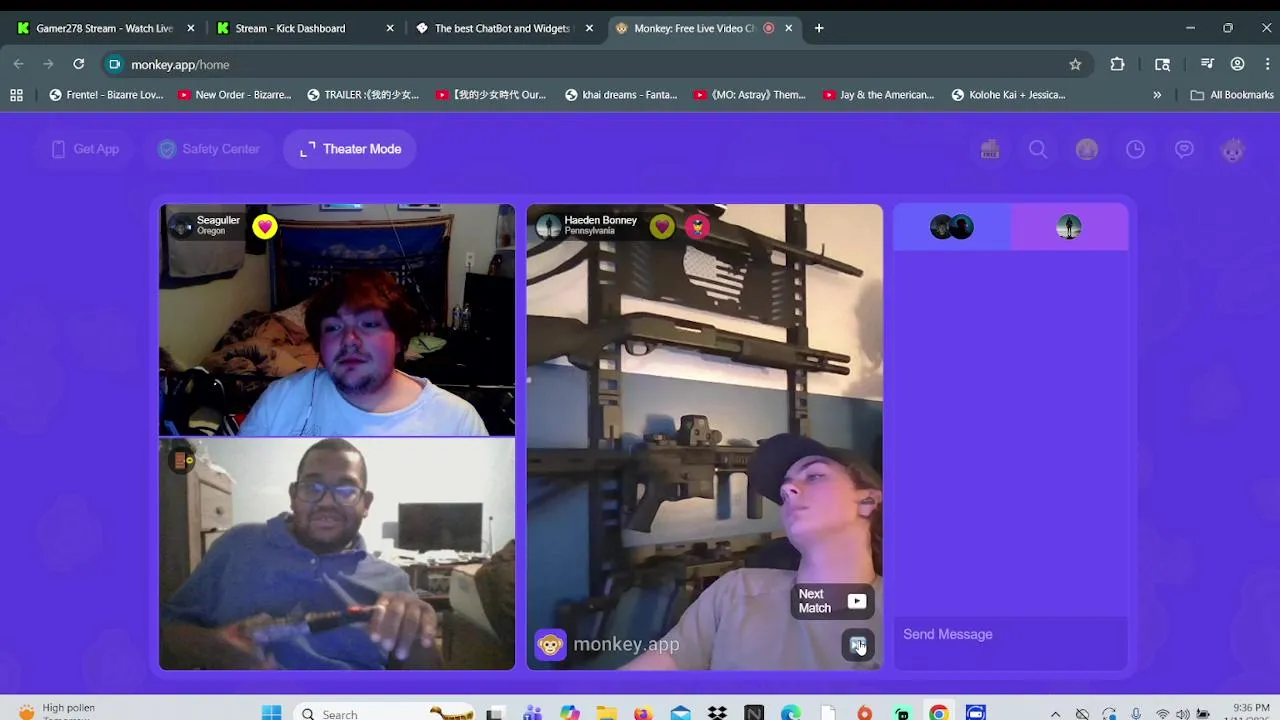Viewport: 1280px width, 720px height.
Task: Open the monkey profile avatar icon
Action: [1233, 149]
